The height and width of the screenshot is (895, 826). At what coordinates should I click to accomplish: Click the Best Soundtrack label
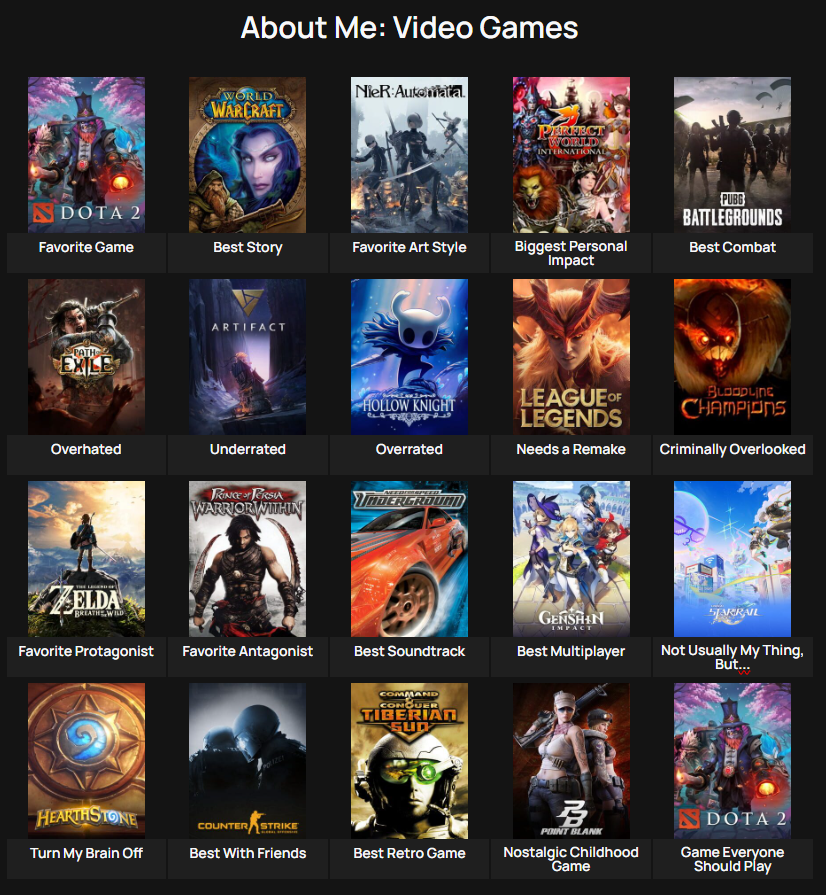click(409, 651)
